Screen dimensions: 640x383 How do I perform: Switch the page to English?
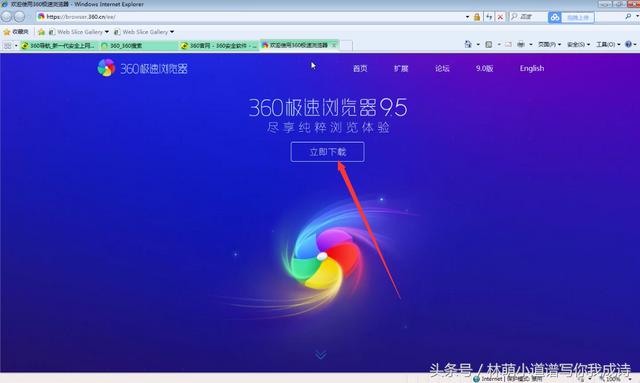pyautogui.click(x=532, y=68)
